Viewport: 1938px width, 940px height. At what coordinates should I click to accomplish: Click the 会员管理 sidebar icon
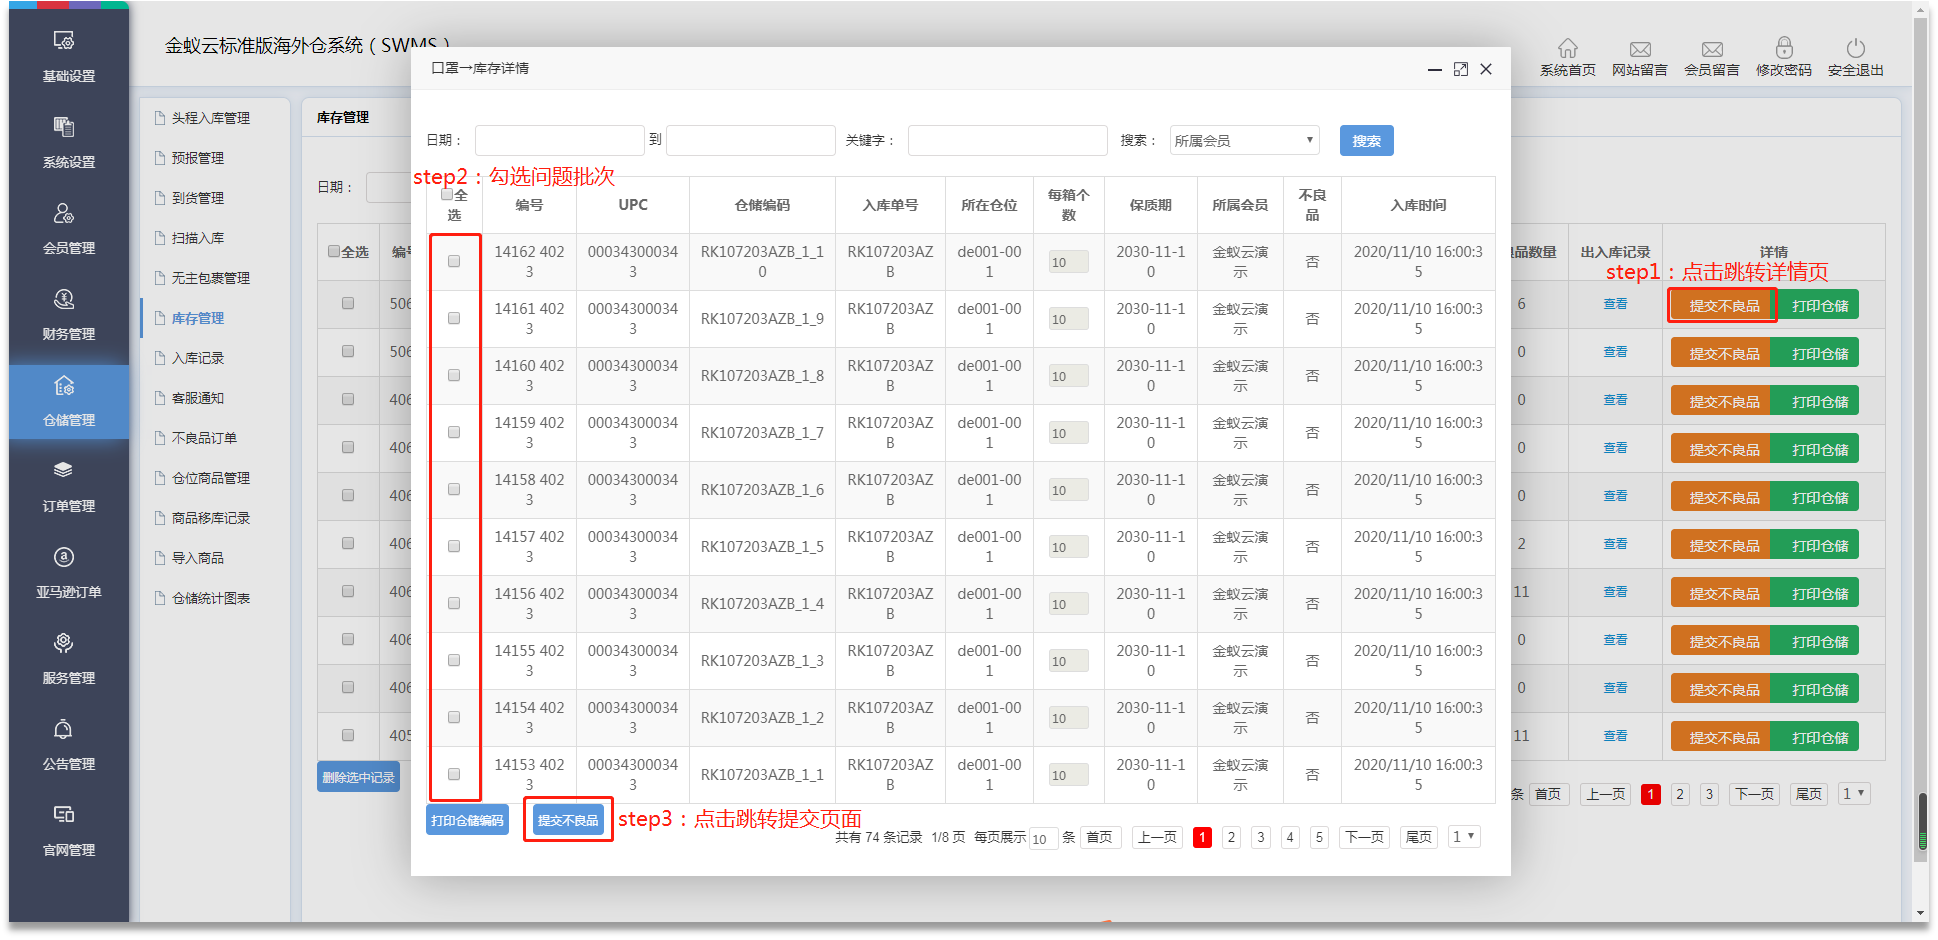tap(64, 214)
